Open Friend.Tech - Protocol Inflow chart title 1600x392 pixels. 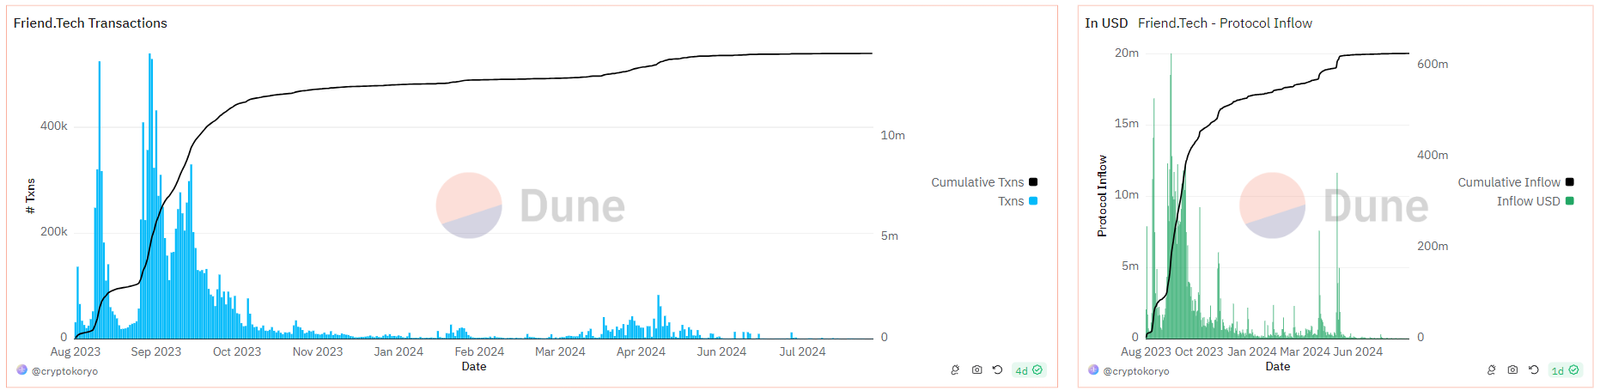click(x=1225, y=23)
